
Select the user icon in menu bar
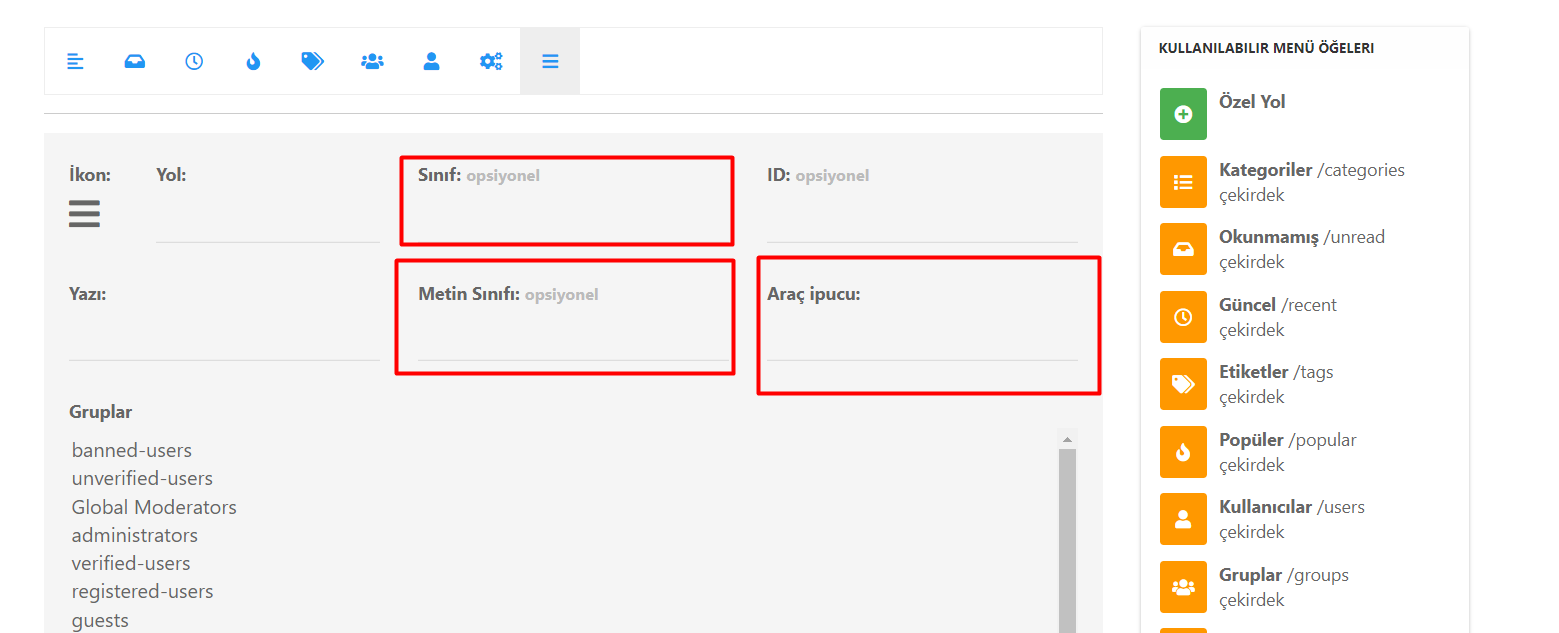[431, 61]
